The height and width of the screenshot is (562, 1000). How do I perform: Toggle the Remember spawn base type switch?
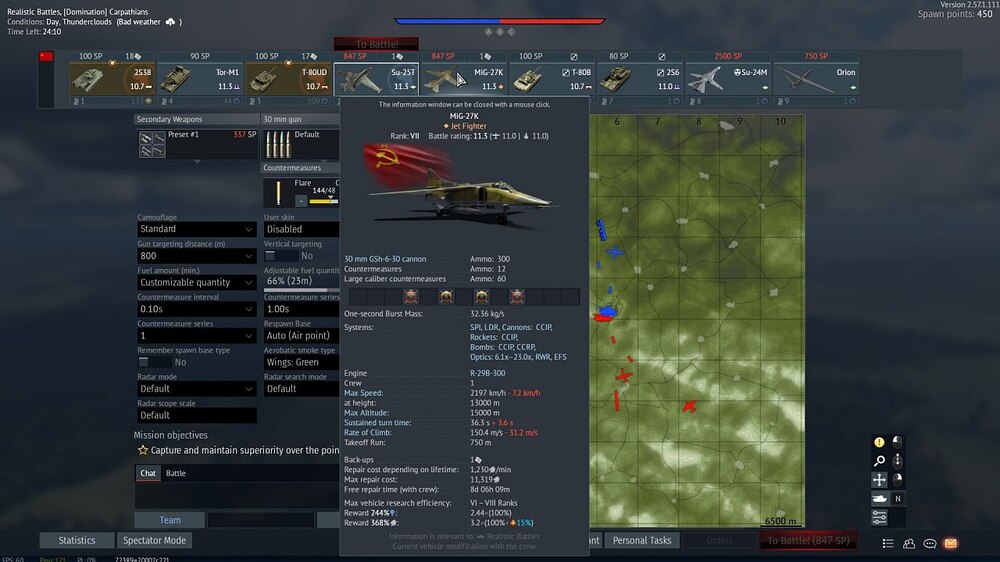point(154,362)
